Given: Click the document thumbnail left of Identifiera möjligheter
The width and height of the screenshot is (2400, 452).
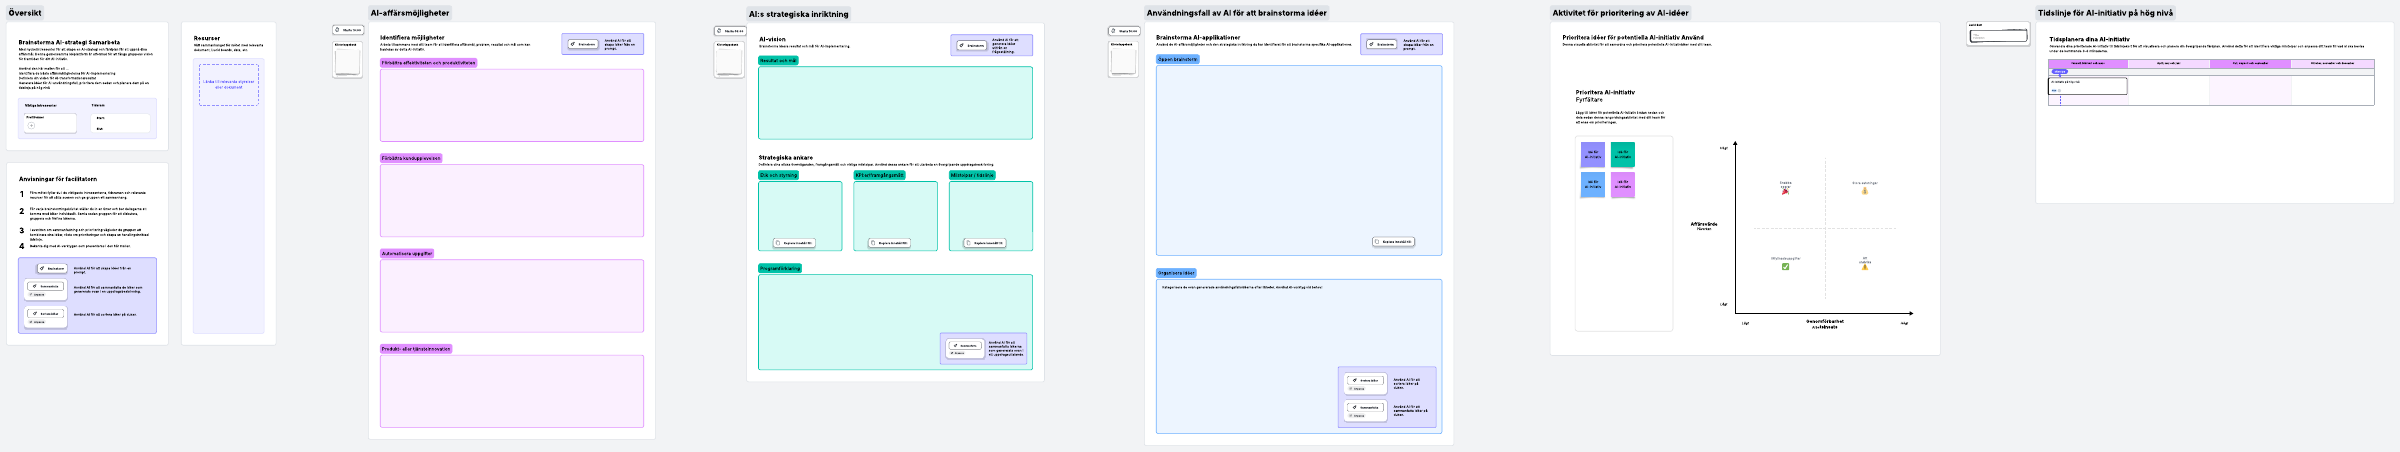Looking at the screenshot, I should [x=348, y=60].
